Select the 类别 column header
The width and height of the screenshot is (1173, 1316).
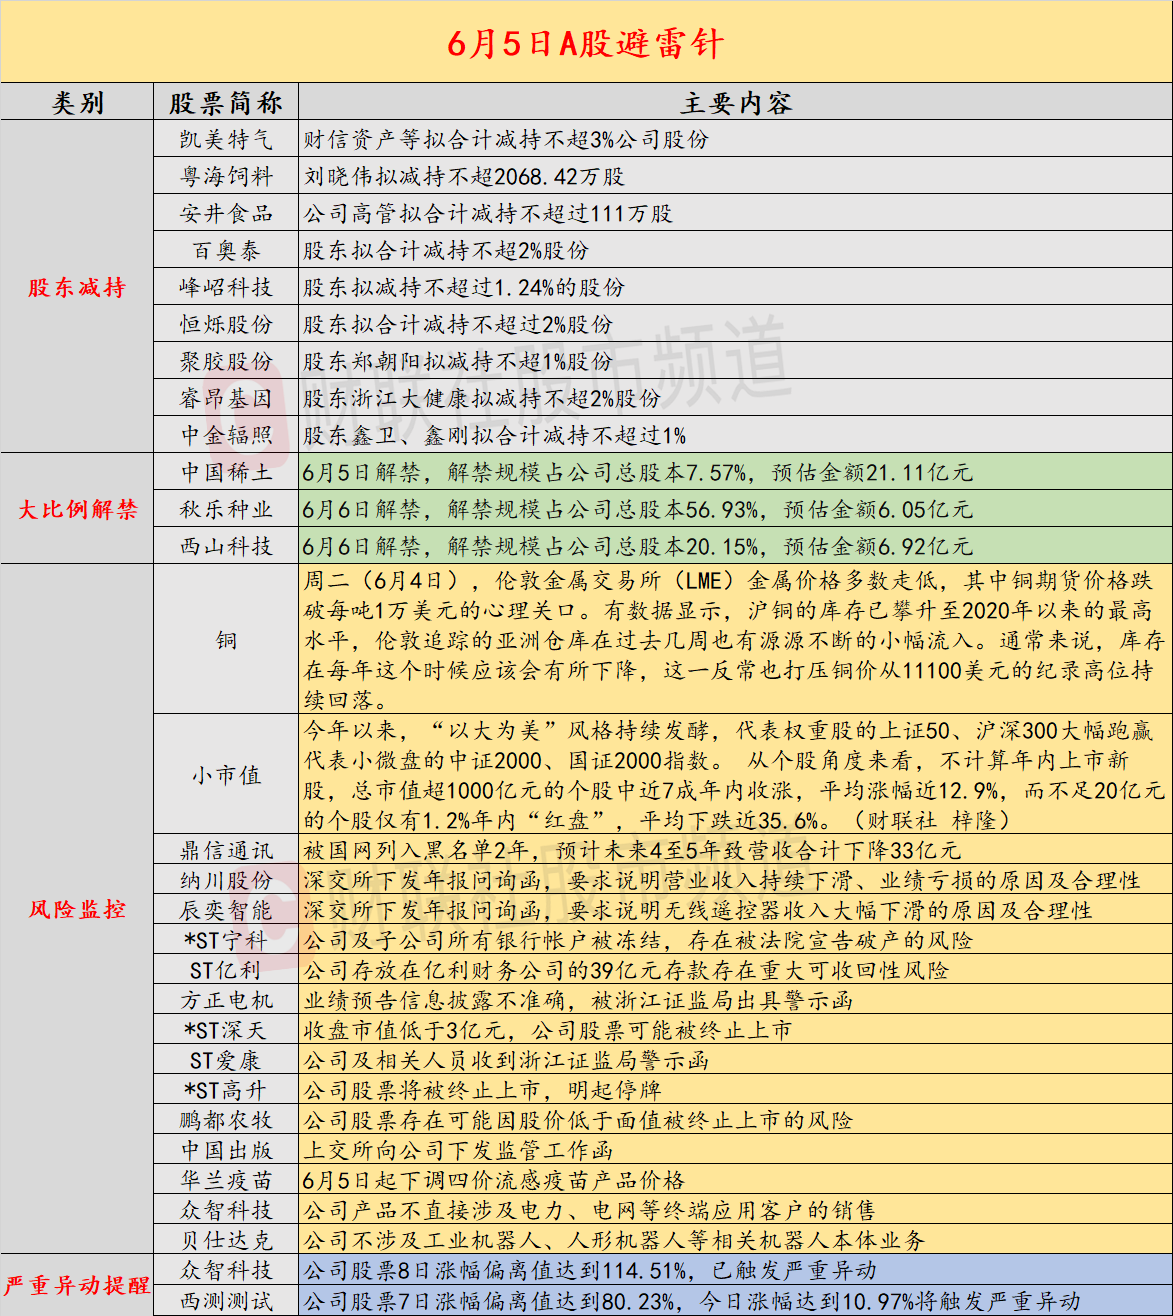pyautogui.click(x=77, y=103)
